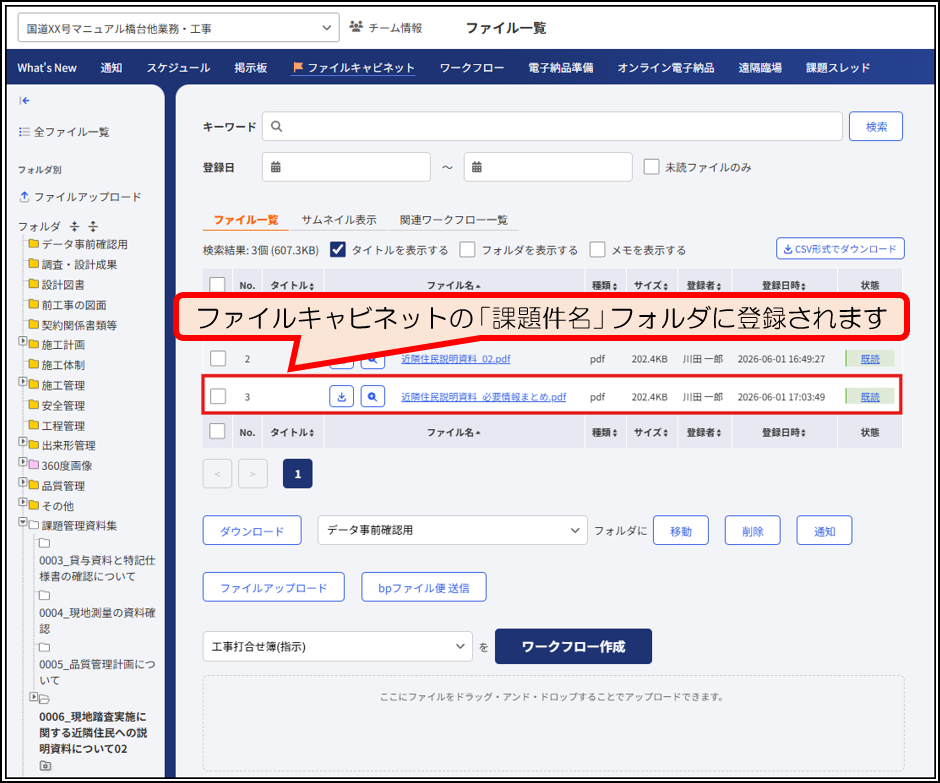Open the What's New menu
This screenshot has width=940, height=783.
click(x=47, y=68)
